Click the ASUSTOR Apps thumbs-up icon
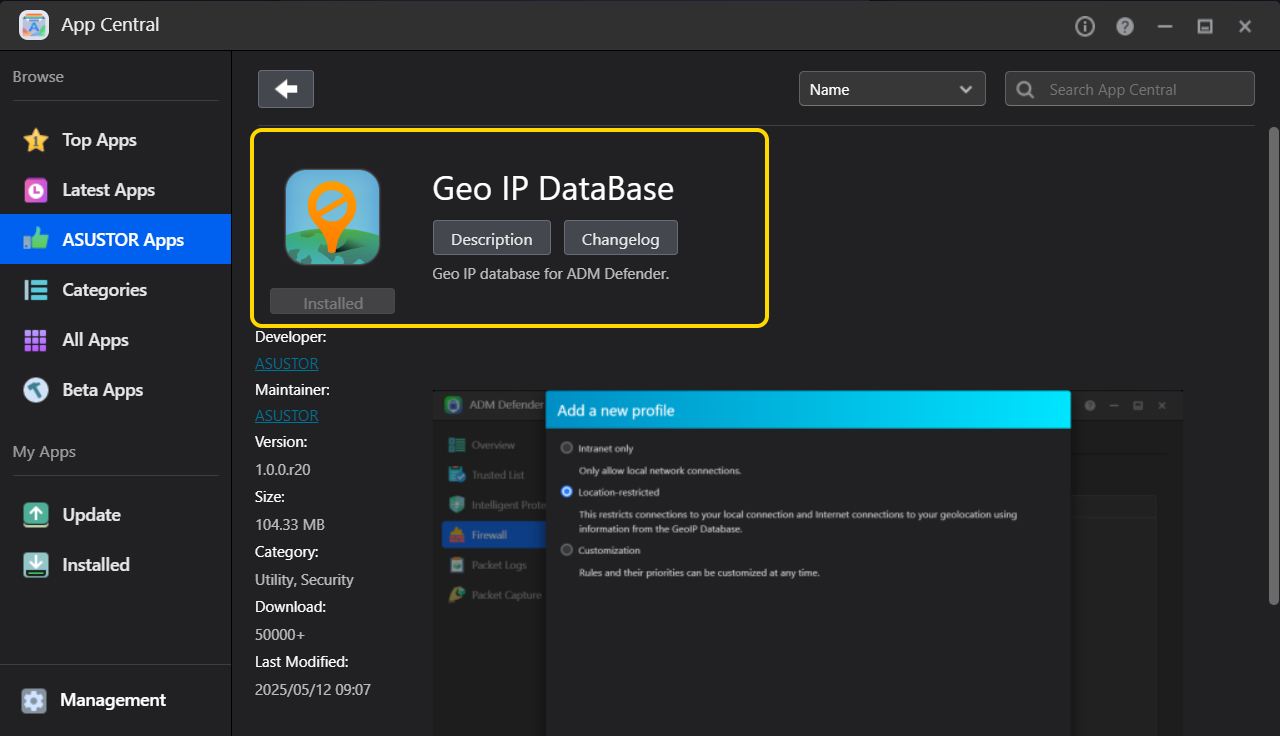 [35, 240]
